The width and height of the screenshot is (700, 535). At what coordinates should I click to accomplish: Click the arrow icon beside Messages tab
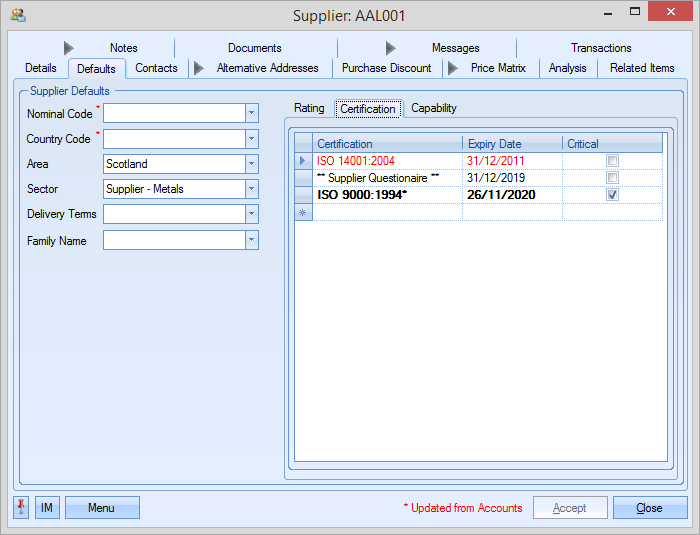pyautogui.click(x=391, y=48)
